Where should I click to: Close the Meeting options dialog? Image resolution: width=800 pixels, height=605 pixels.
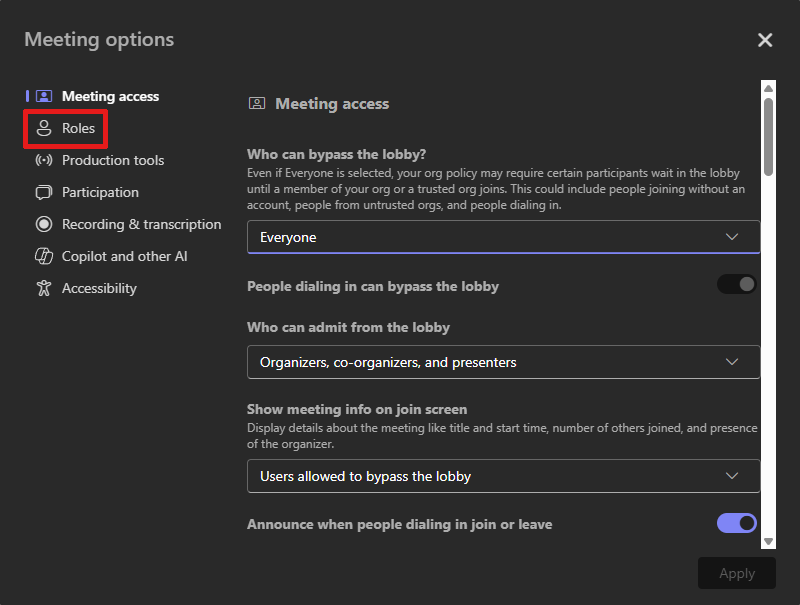tap(765, 40)
